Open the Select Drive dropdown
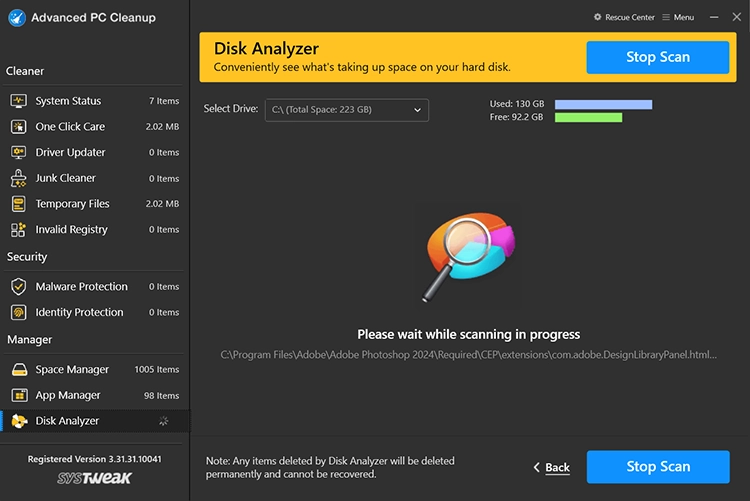 345,109
